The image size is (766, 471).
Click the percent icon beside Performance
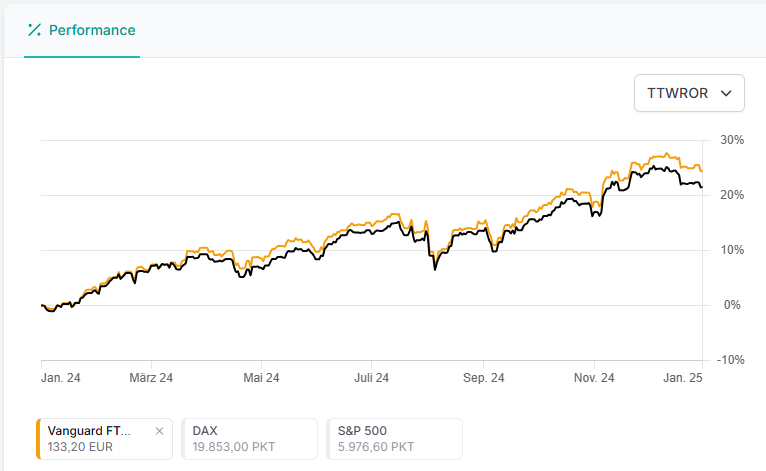click(34, 30)
